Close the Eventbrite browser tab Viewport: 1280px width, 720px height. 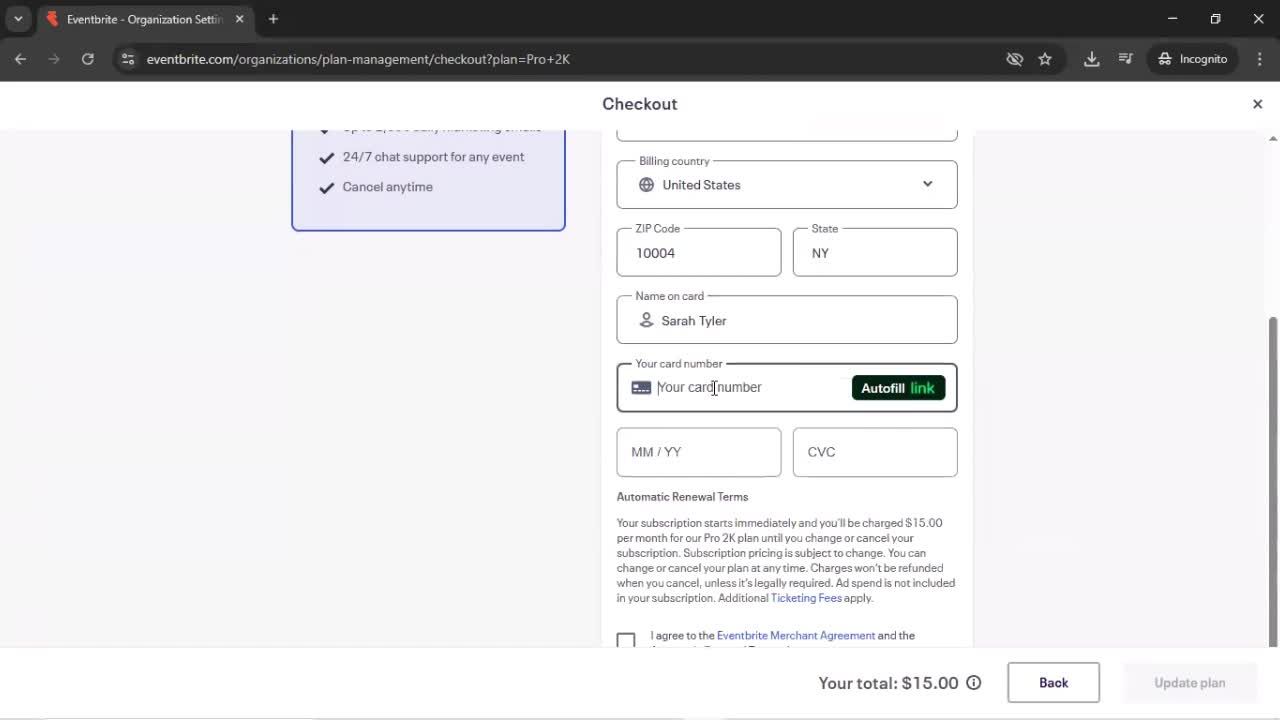240,19
